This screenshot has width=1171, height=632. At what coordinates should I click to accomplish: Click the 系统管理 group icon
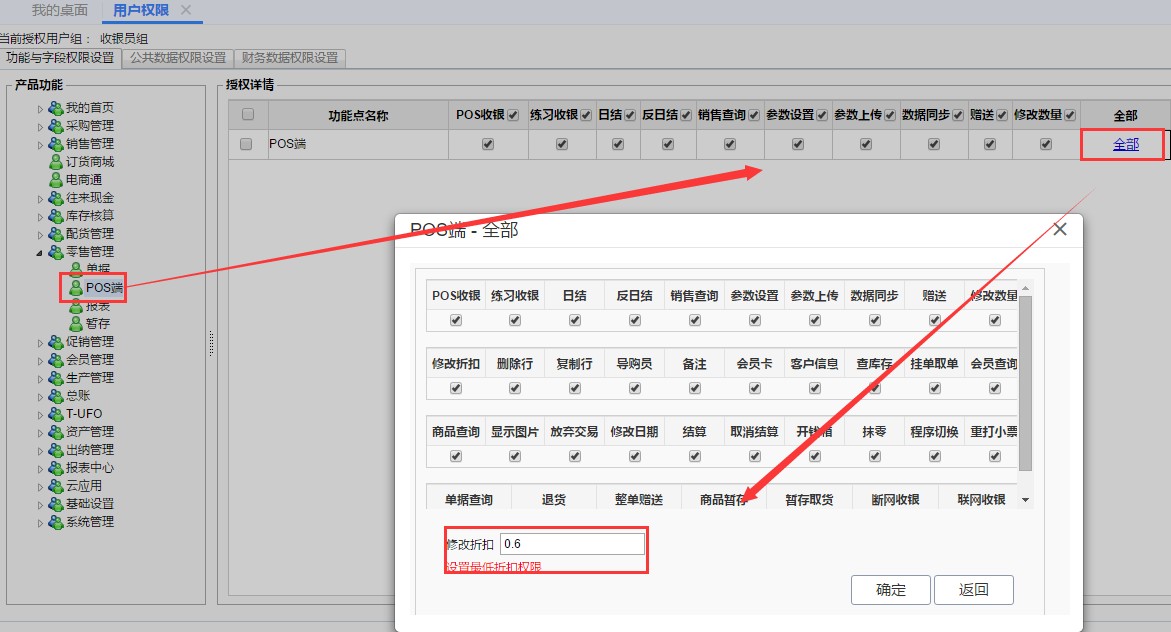coord(56,522)
